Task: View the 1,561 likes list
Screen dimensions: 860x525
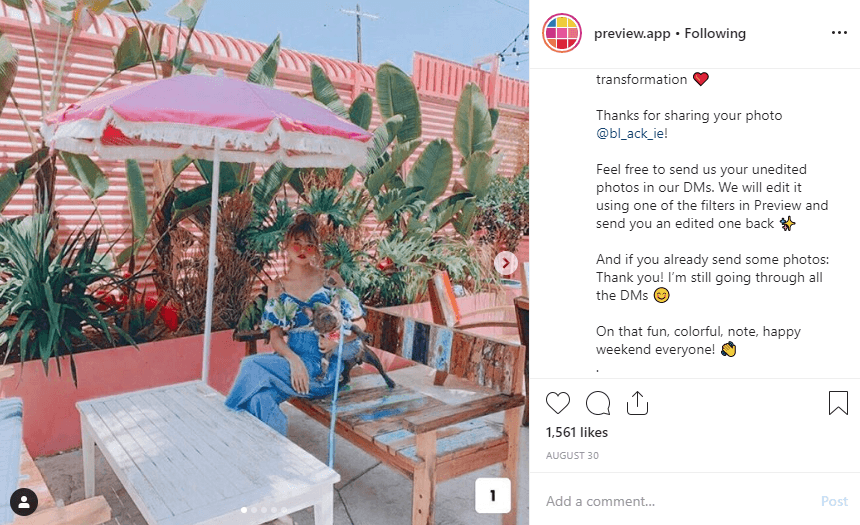Action: pos(577,432)
